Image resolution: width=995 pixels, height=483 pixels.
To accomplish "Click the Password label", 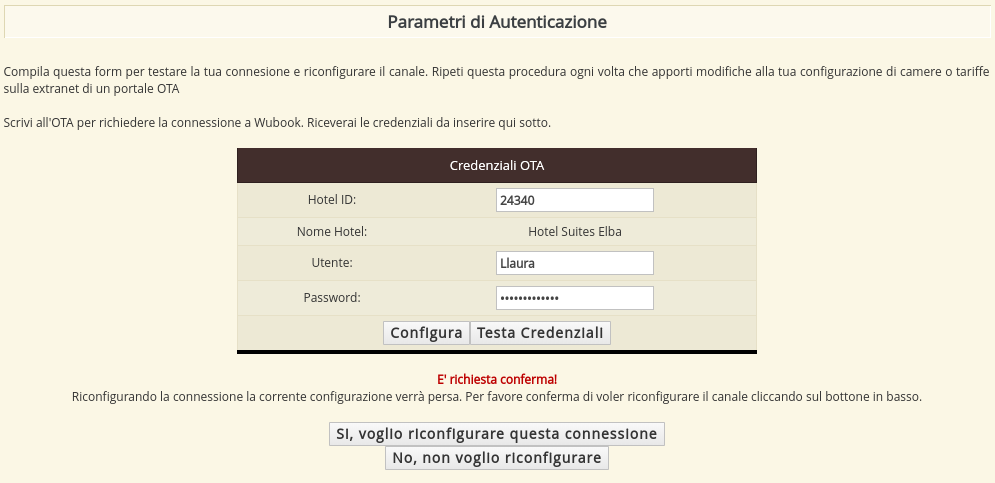I will (x=332, y=297).
